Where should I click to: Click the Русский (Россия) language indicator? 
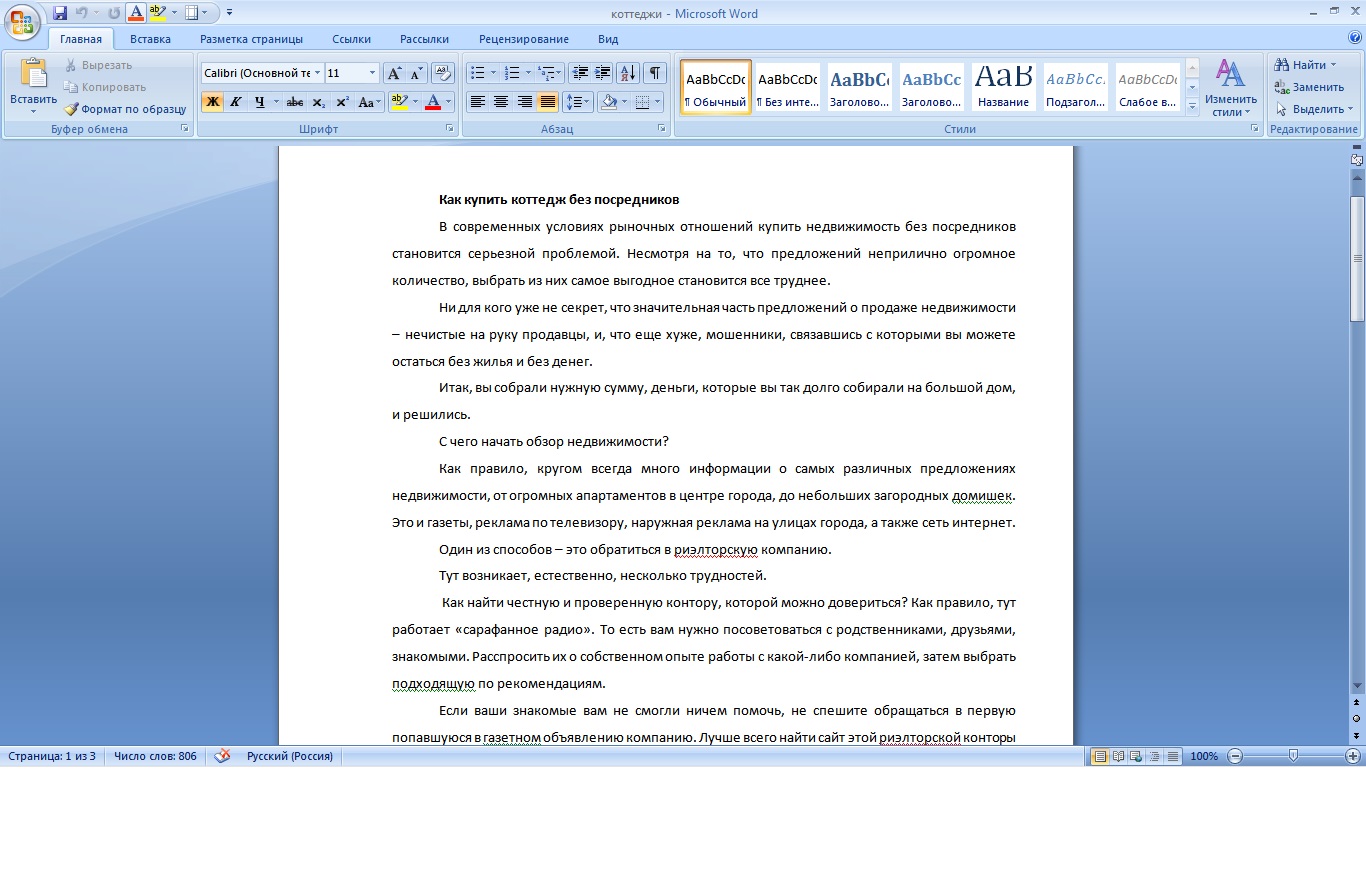(x=290, y=756)
